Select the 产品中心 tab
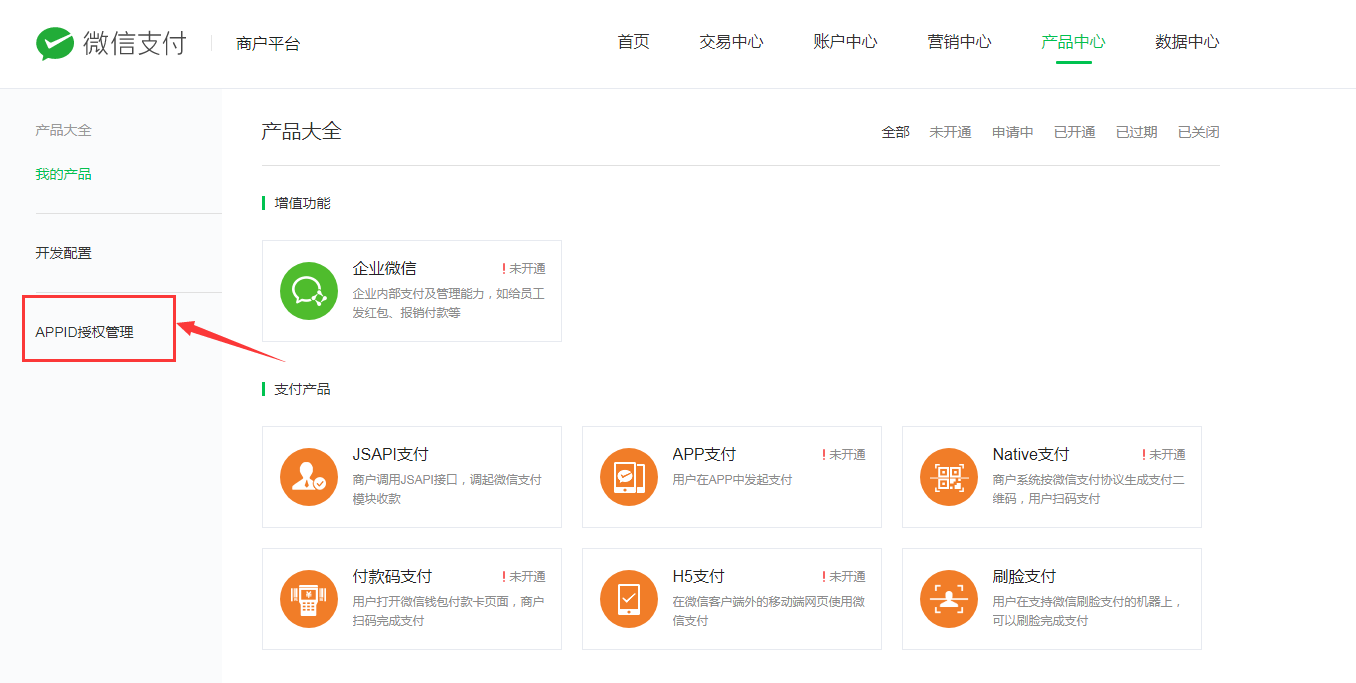This screenshot has width=1356, height=683. [x=1073, y=42]
